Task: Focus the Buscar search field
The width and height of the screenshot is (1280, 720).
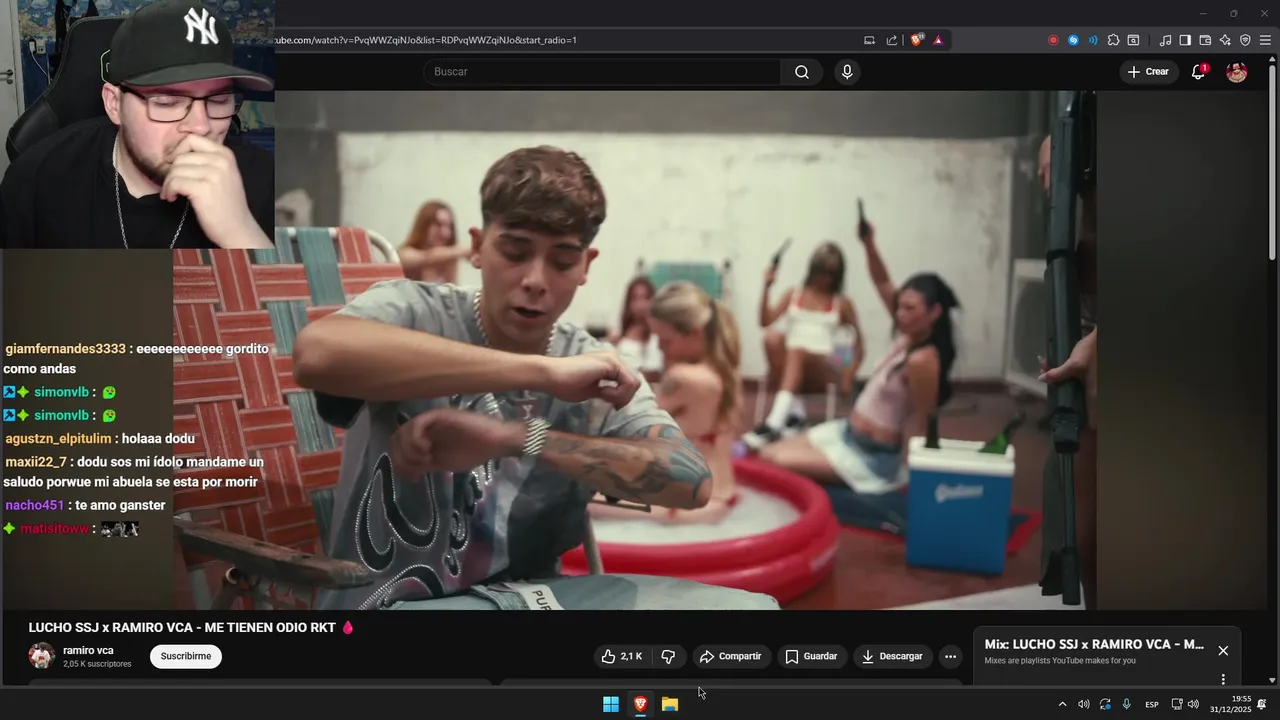Action: click(602, 72)
